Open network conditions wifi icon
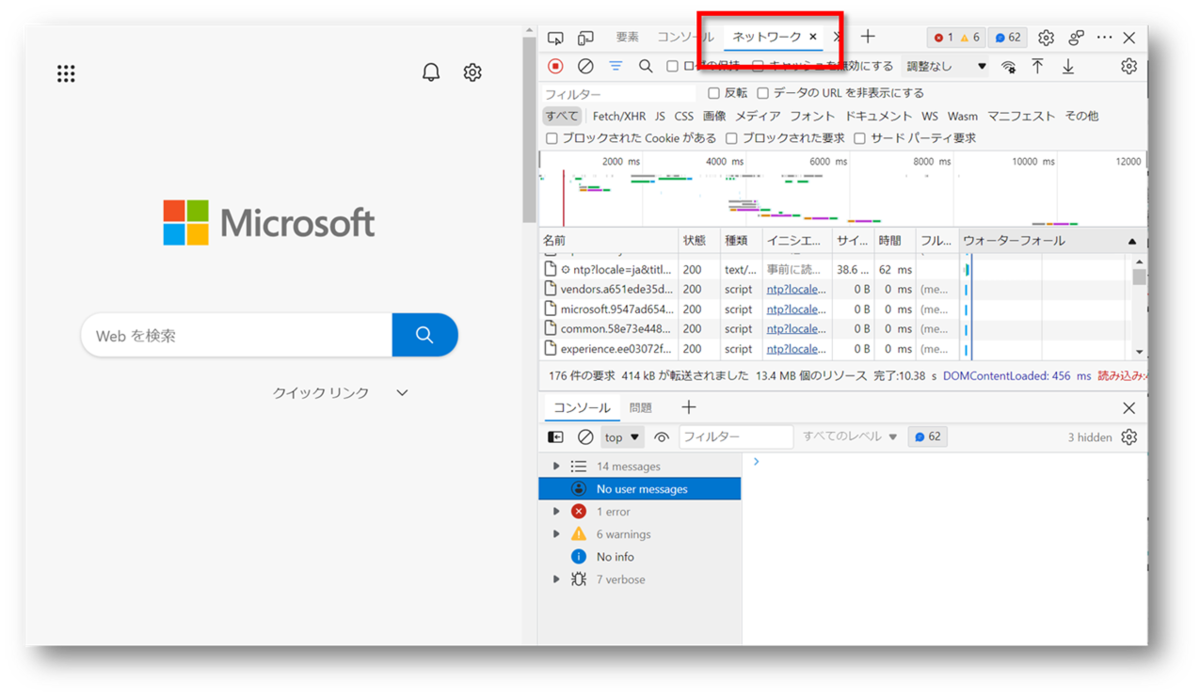1200x697 pixels. (1008, 66)
